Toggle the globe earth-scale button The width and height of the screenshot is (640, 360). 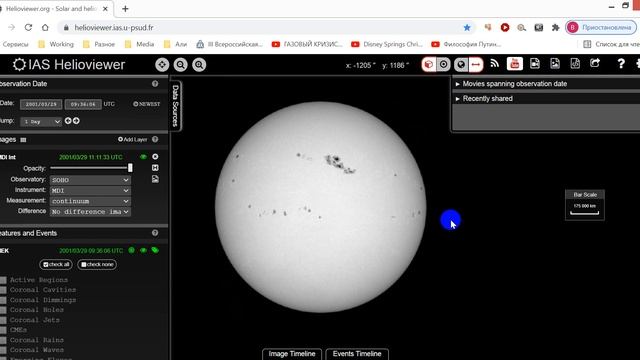pos(461,64)
